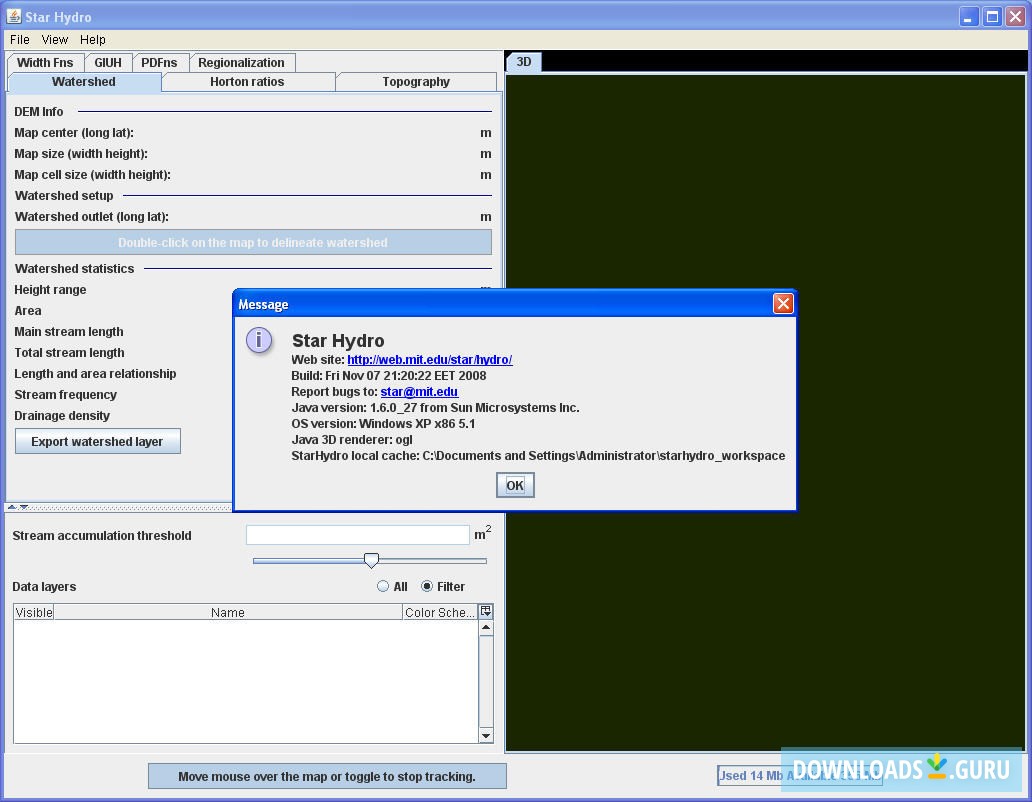This screenshot has height=802, width=1032.
Task: Click the 'Double-click on the map to delineate watershed' button
Action: 253,242
